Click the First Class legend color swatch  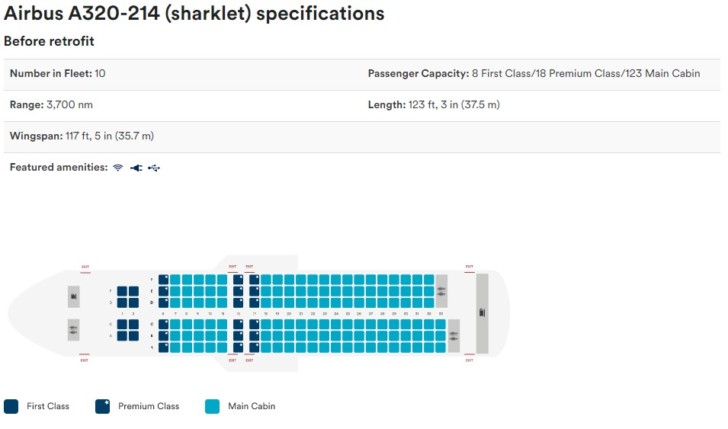11,406
